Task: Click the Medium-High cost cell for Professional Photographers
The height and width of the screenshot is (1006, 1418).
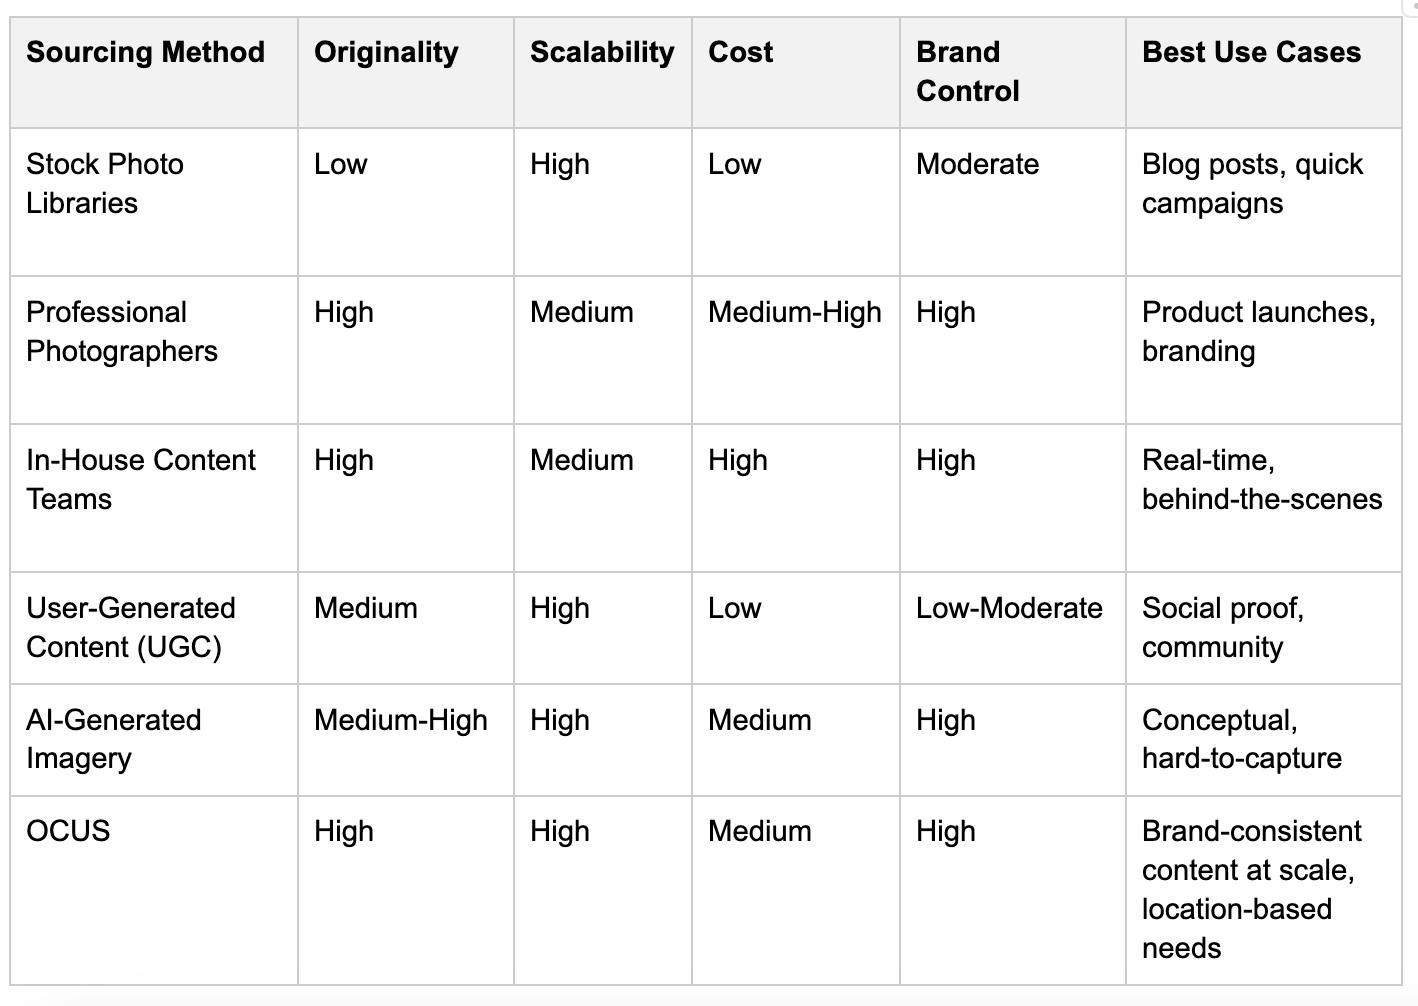Action: (x=795, y=312)
